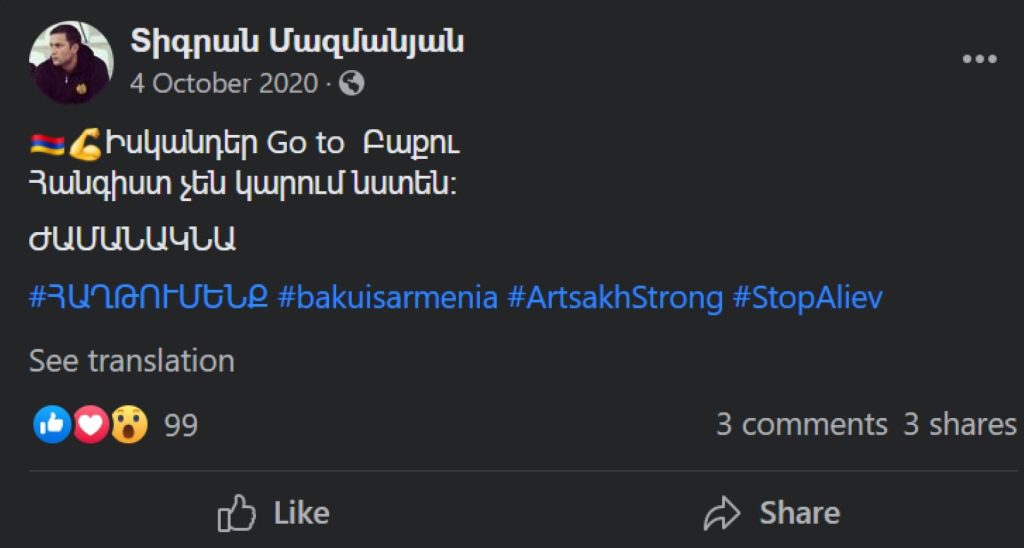Open the #StopAliev hashtag
The image size is (1024, 548).
coord(808,298)
